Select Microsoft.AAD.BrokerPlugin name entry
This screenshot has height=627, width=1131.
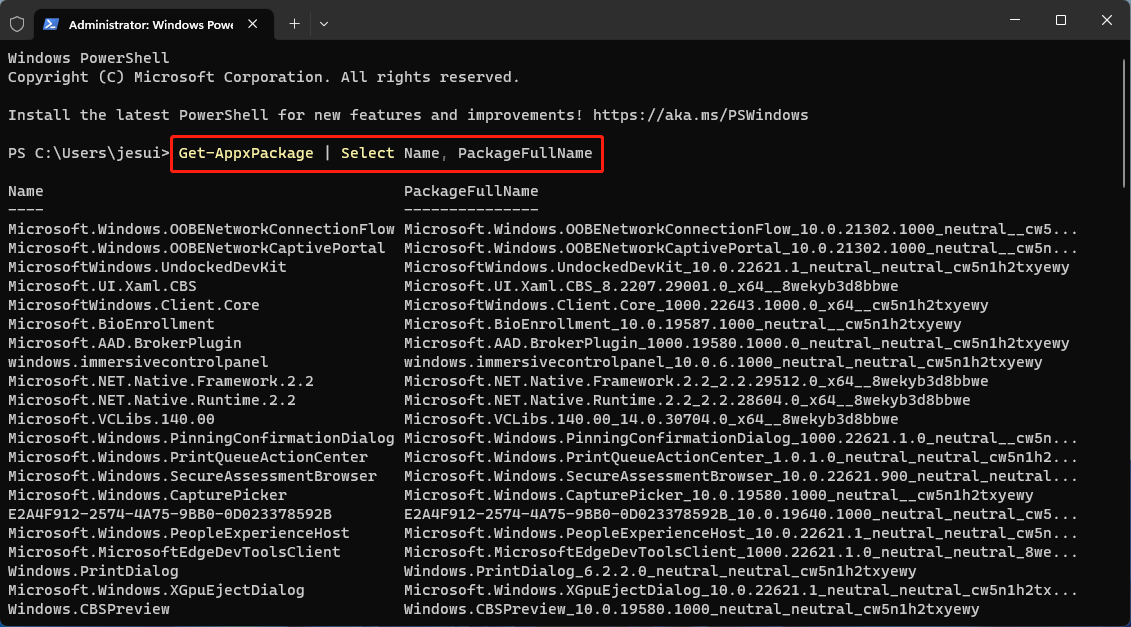coord(125,343)
